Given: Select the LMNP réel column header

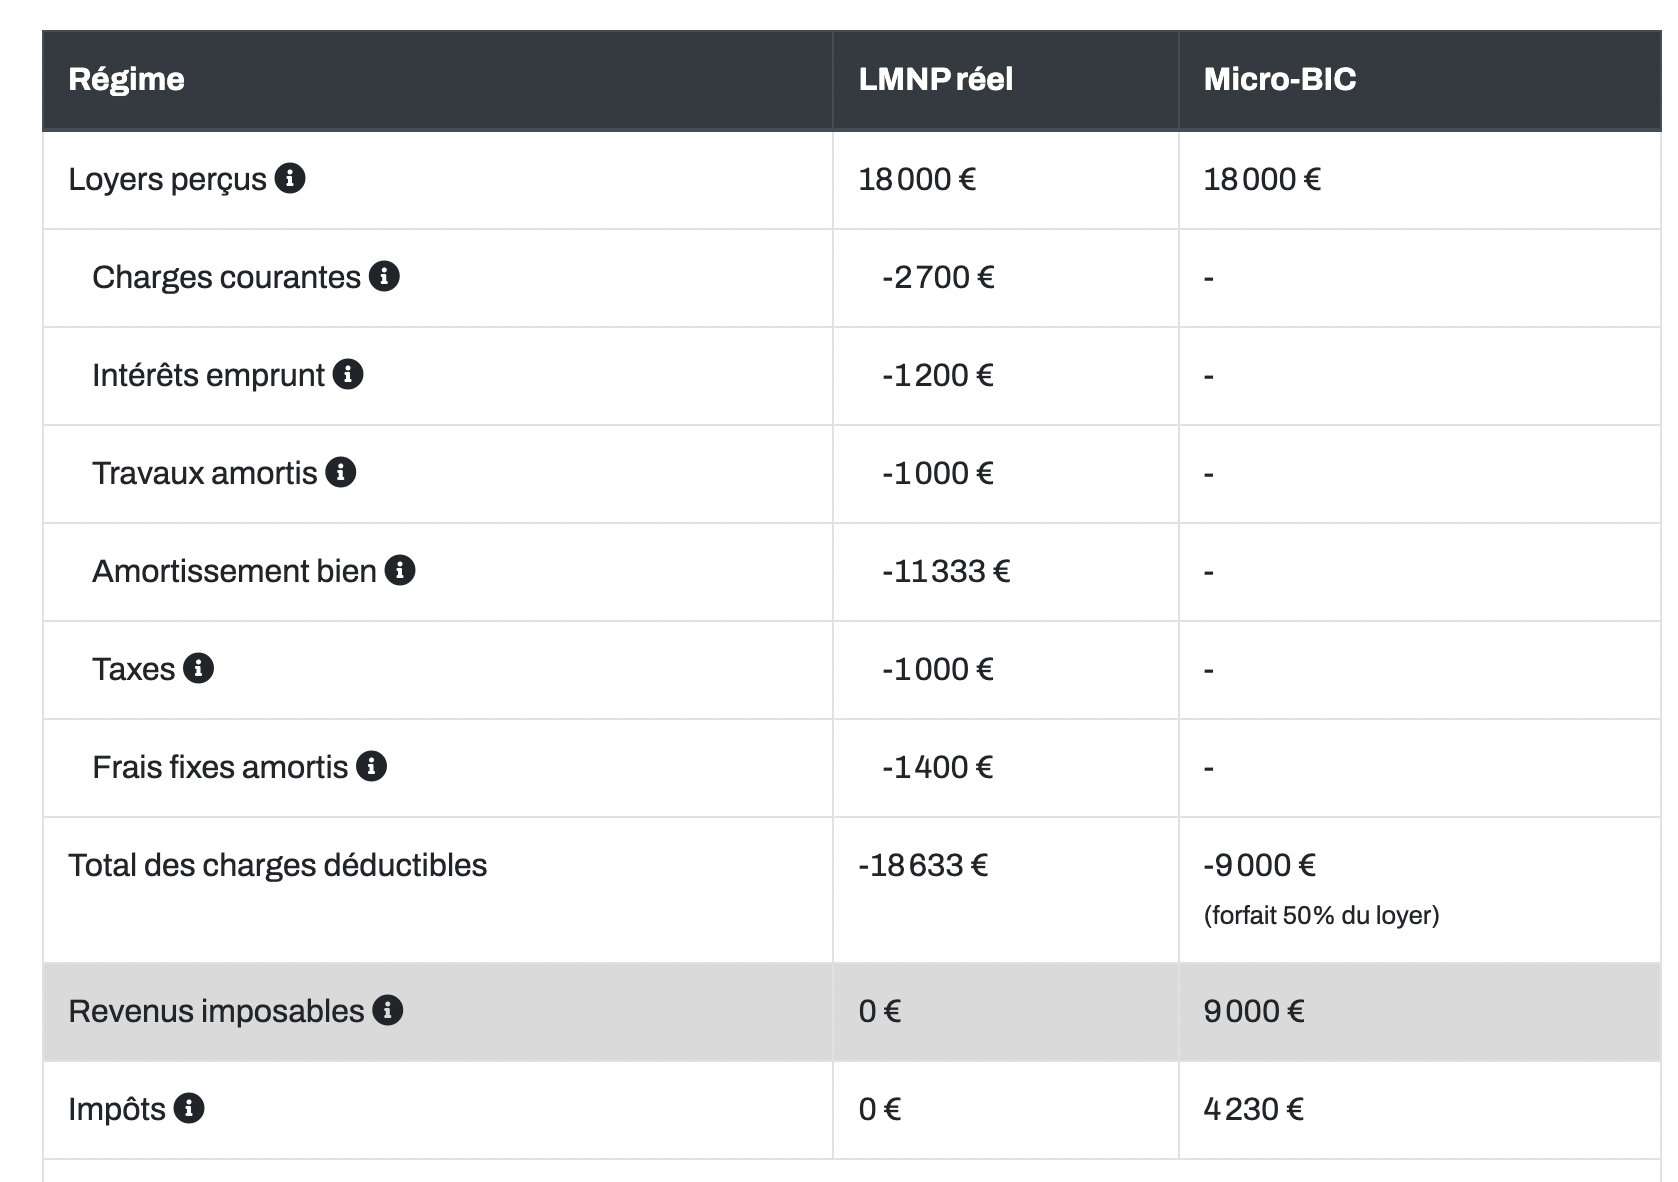Looking at the screenshot, I should (1005, 80).
